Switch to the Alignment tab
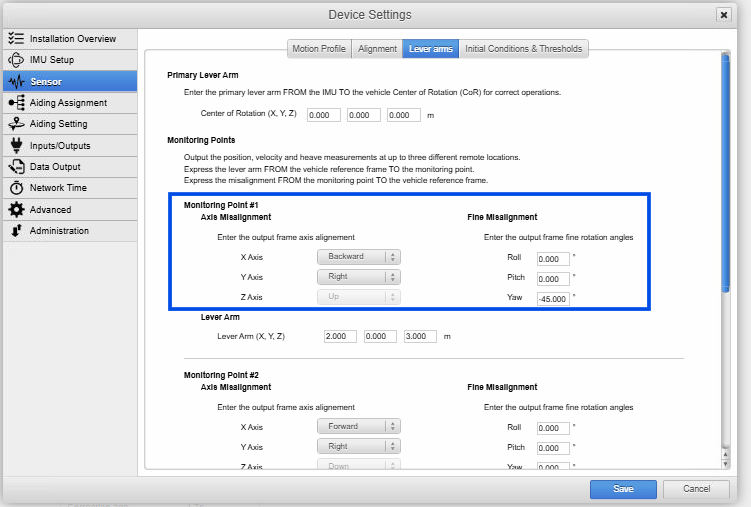Screen dimensions: 751x507 377,48
